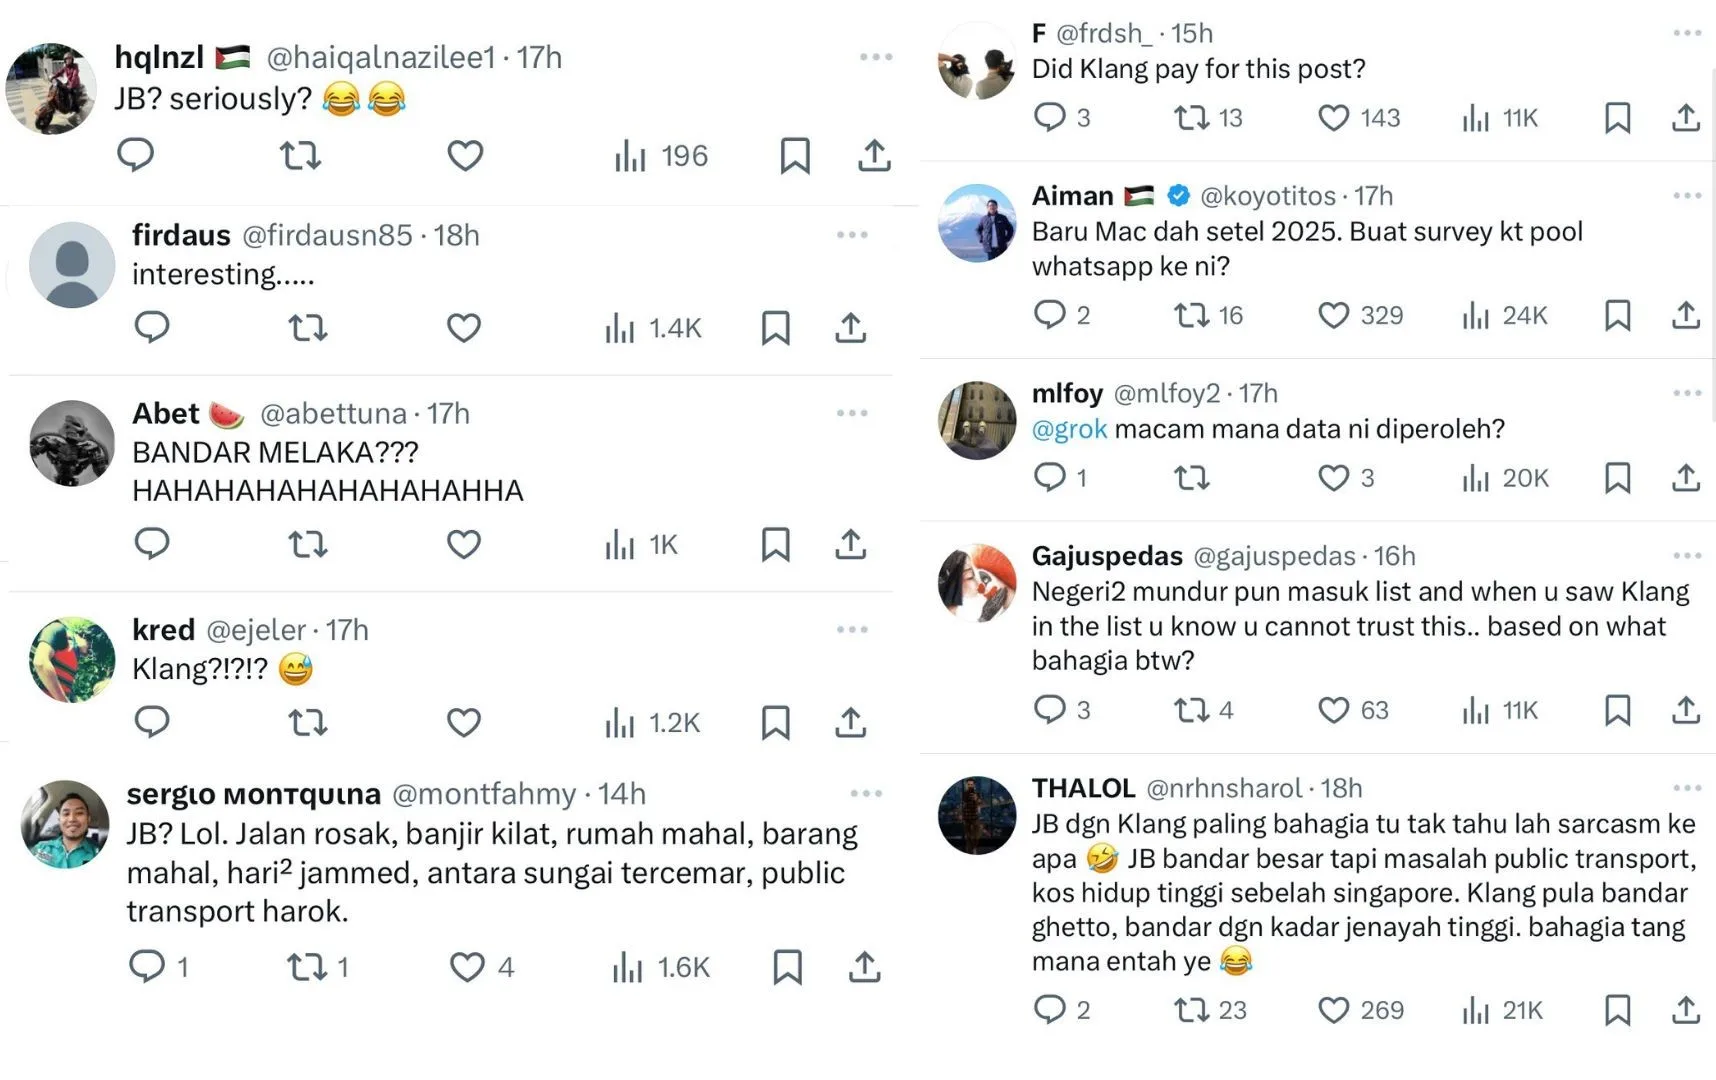Open more options on hqlnzl's tweet
The height and width of the screenshot is (1080, 1716).
876,57
